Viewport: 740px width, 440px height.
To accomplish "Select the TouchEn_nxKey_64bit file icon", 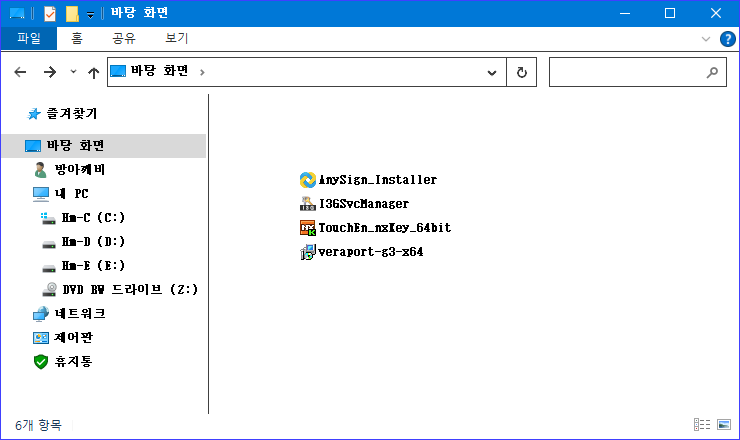I will pos(308,228).
